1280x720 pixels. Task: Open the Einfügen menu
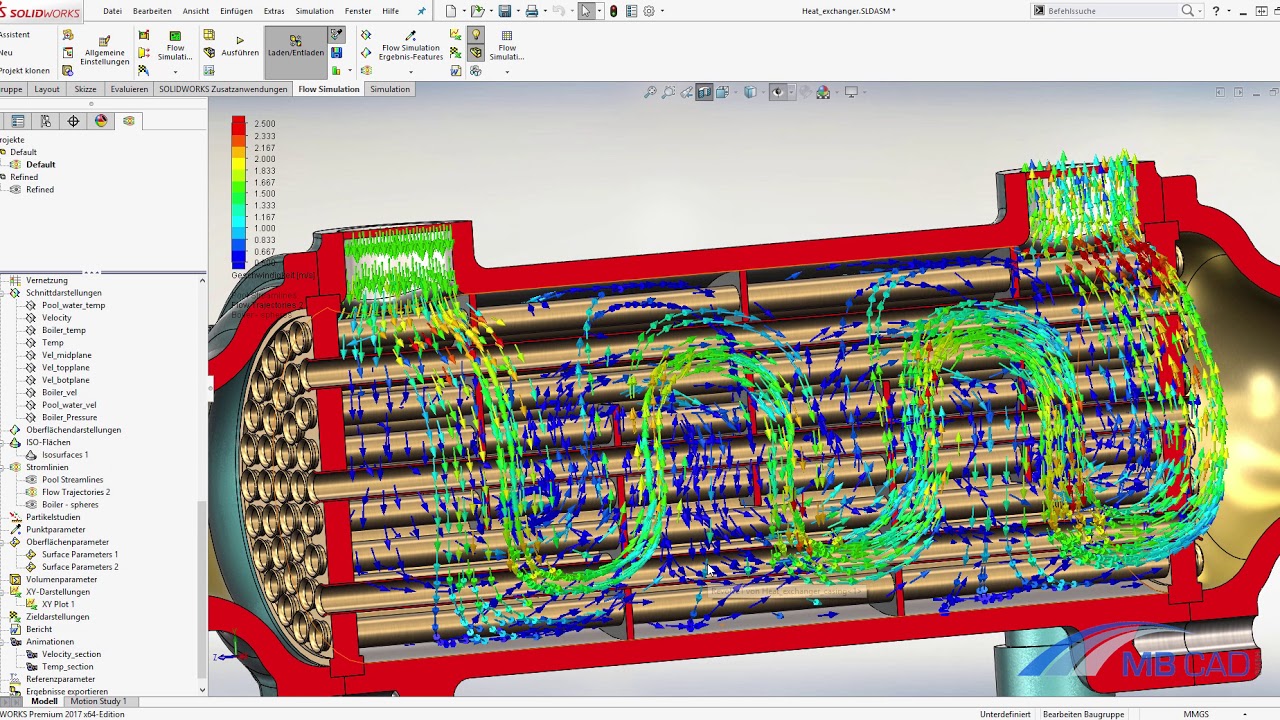pyautogui.click(x=236, y=11)
